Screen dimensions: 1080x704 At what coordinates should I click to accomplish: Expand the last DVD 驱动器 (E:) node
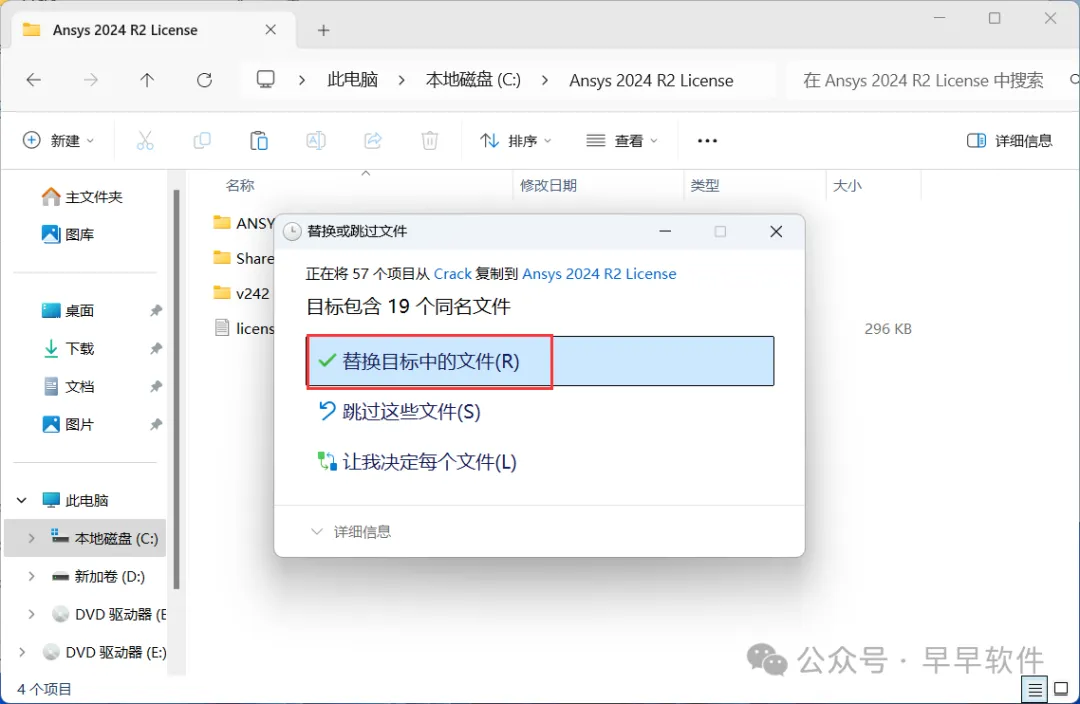tap(22, 652)
